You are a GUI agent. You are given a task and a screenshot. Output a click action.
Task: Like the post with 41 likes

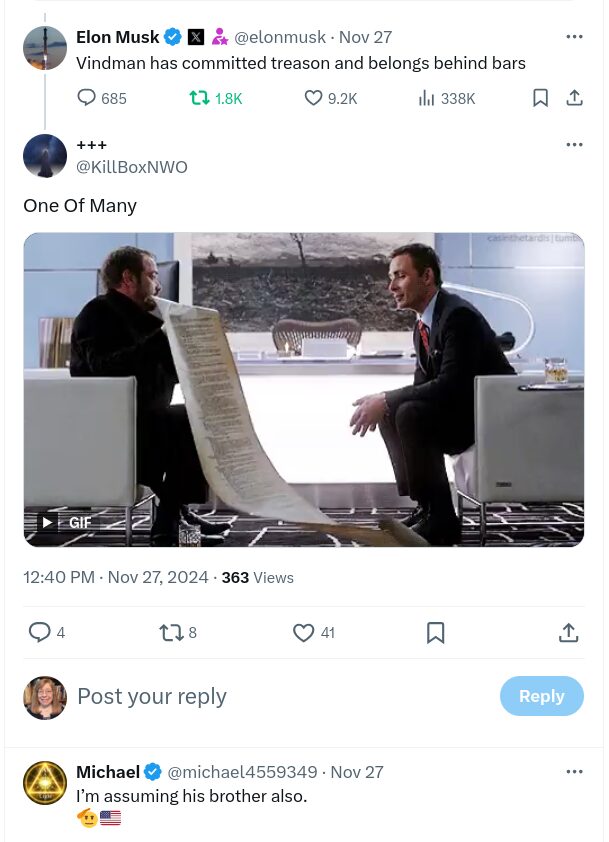[304, 632]
